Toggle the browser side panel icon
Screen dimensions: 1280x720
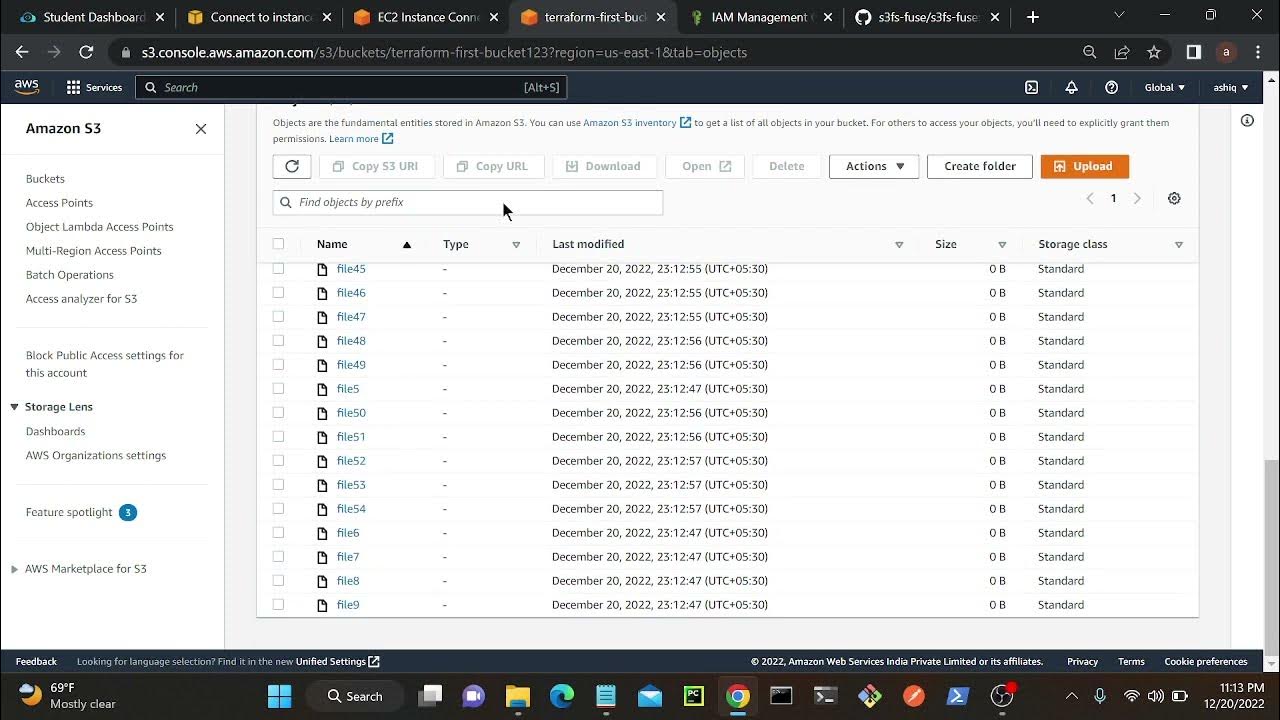tap(1193, 52)
